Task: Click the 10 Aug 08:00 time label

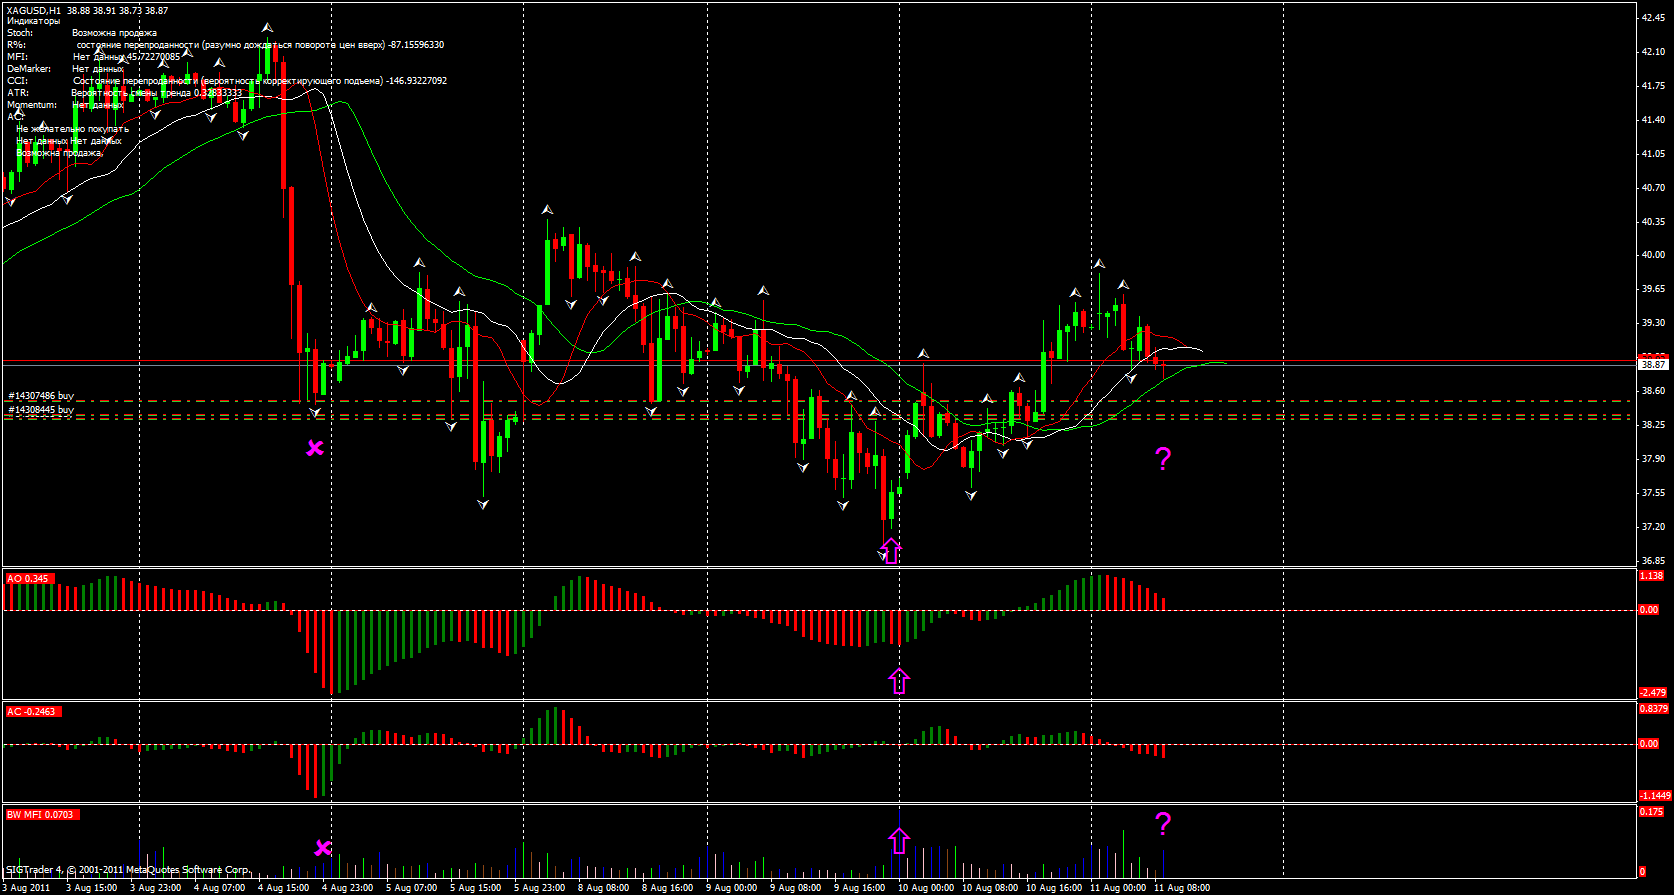Action: tap(989, 888)
